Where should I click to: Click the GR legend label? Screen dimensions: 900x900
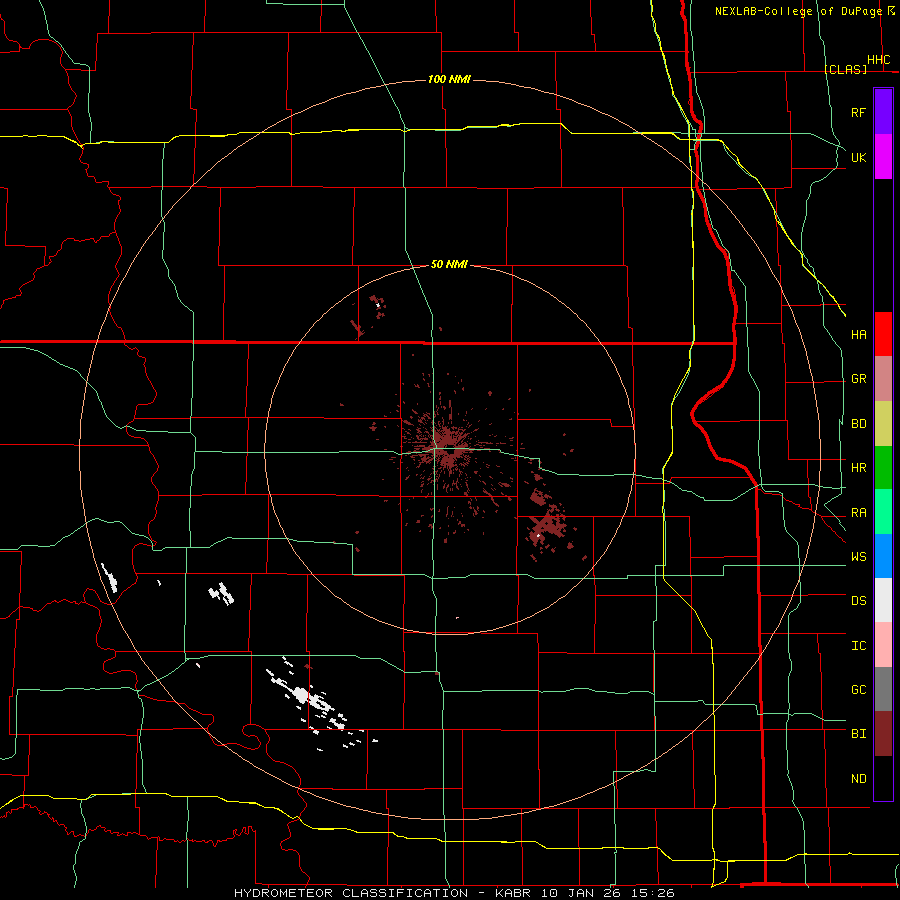[x=859, y=379]
